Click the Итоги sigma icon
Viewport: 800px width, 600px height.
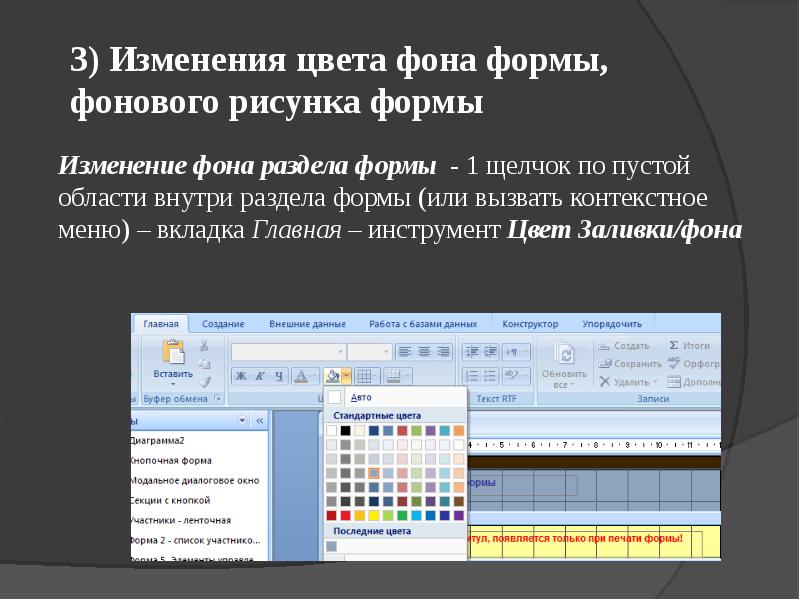coord(674,346)
